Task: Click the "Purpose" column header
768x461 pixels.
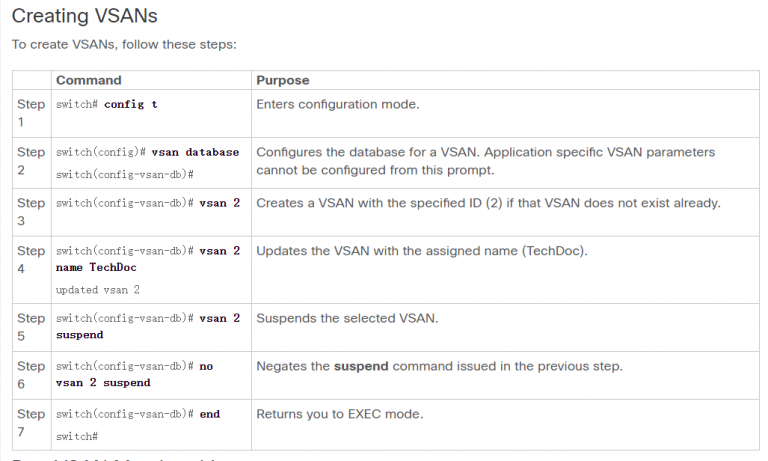Action: coord(283,80)
